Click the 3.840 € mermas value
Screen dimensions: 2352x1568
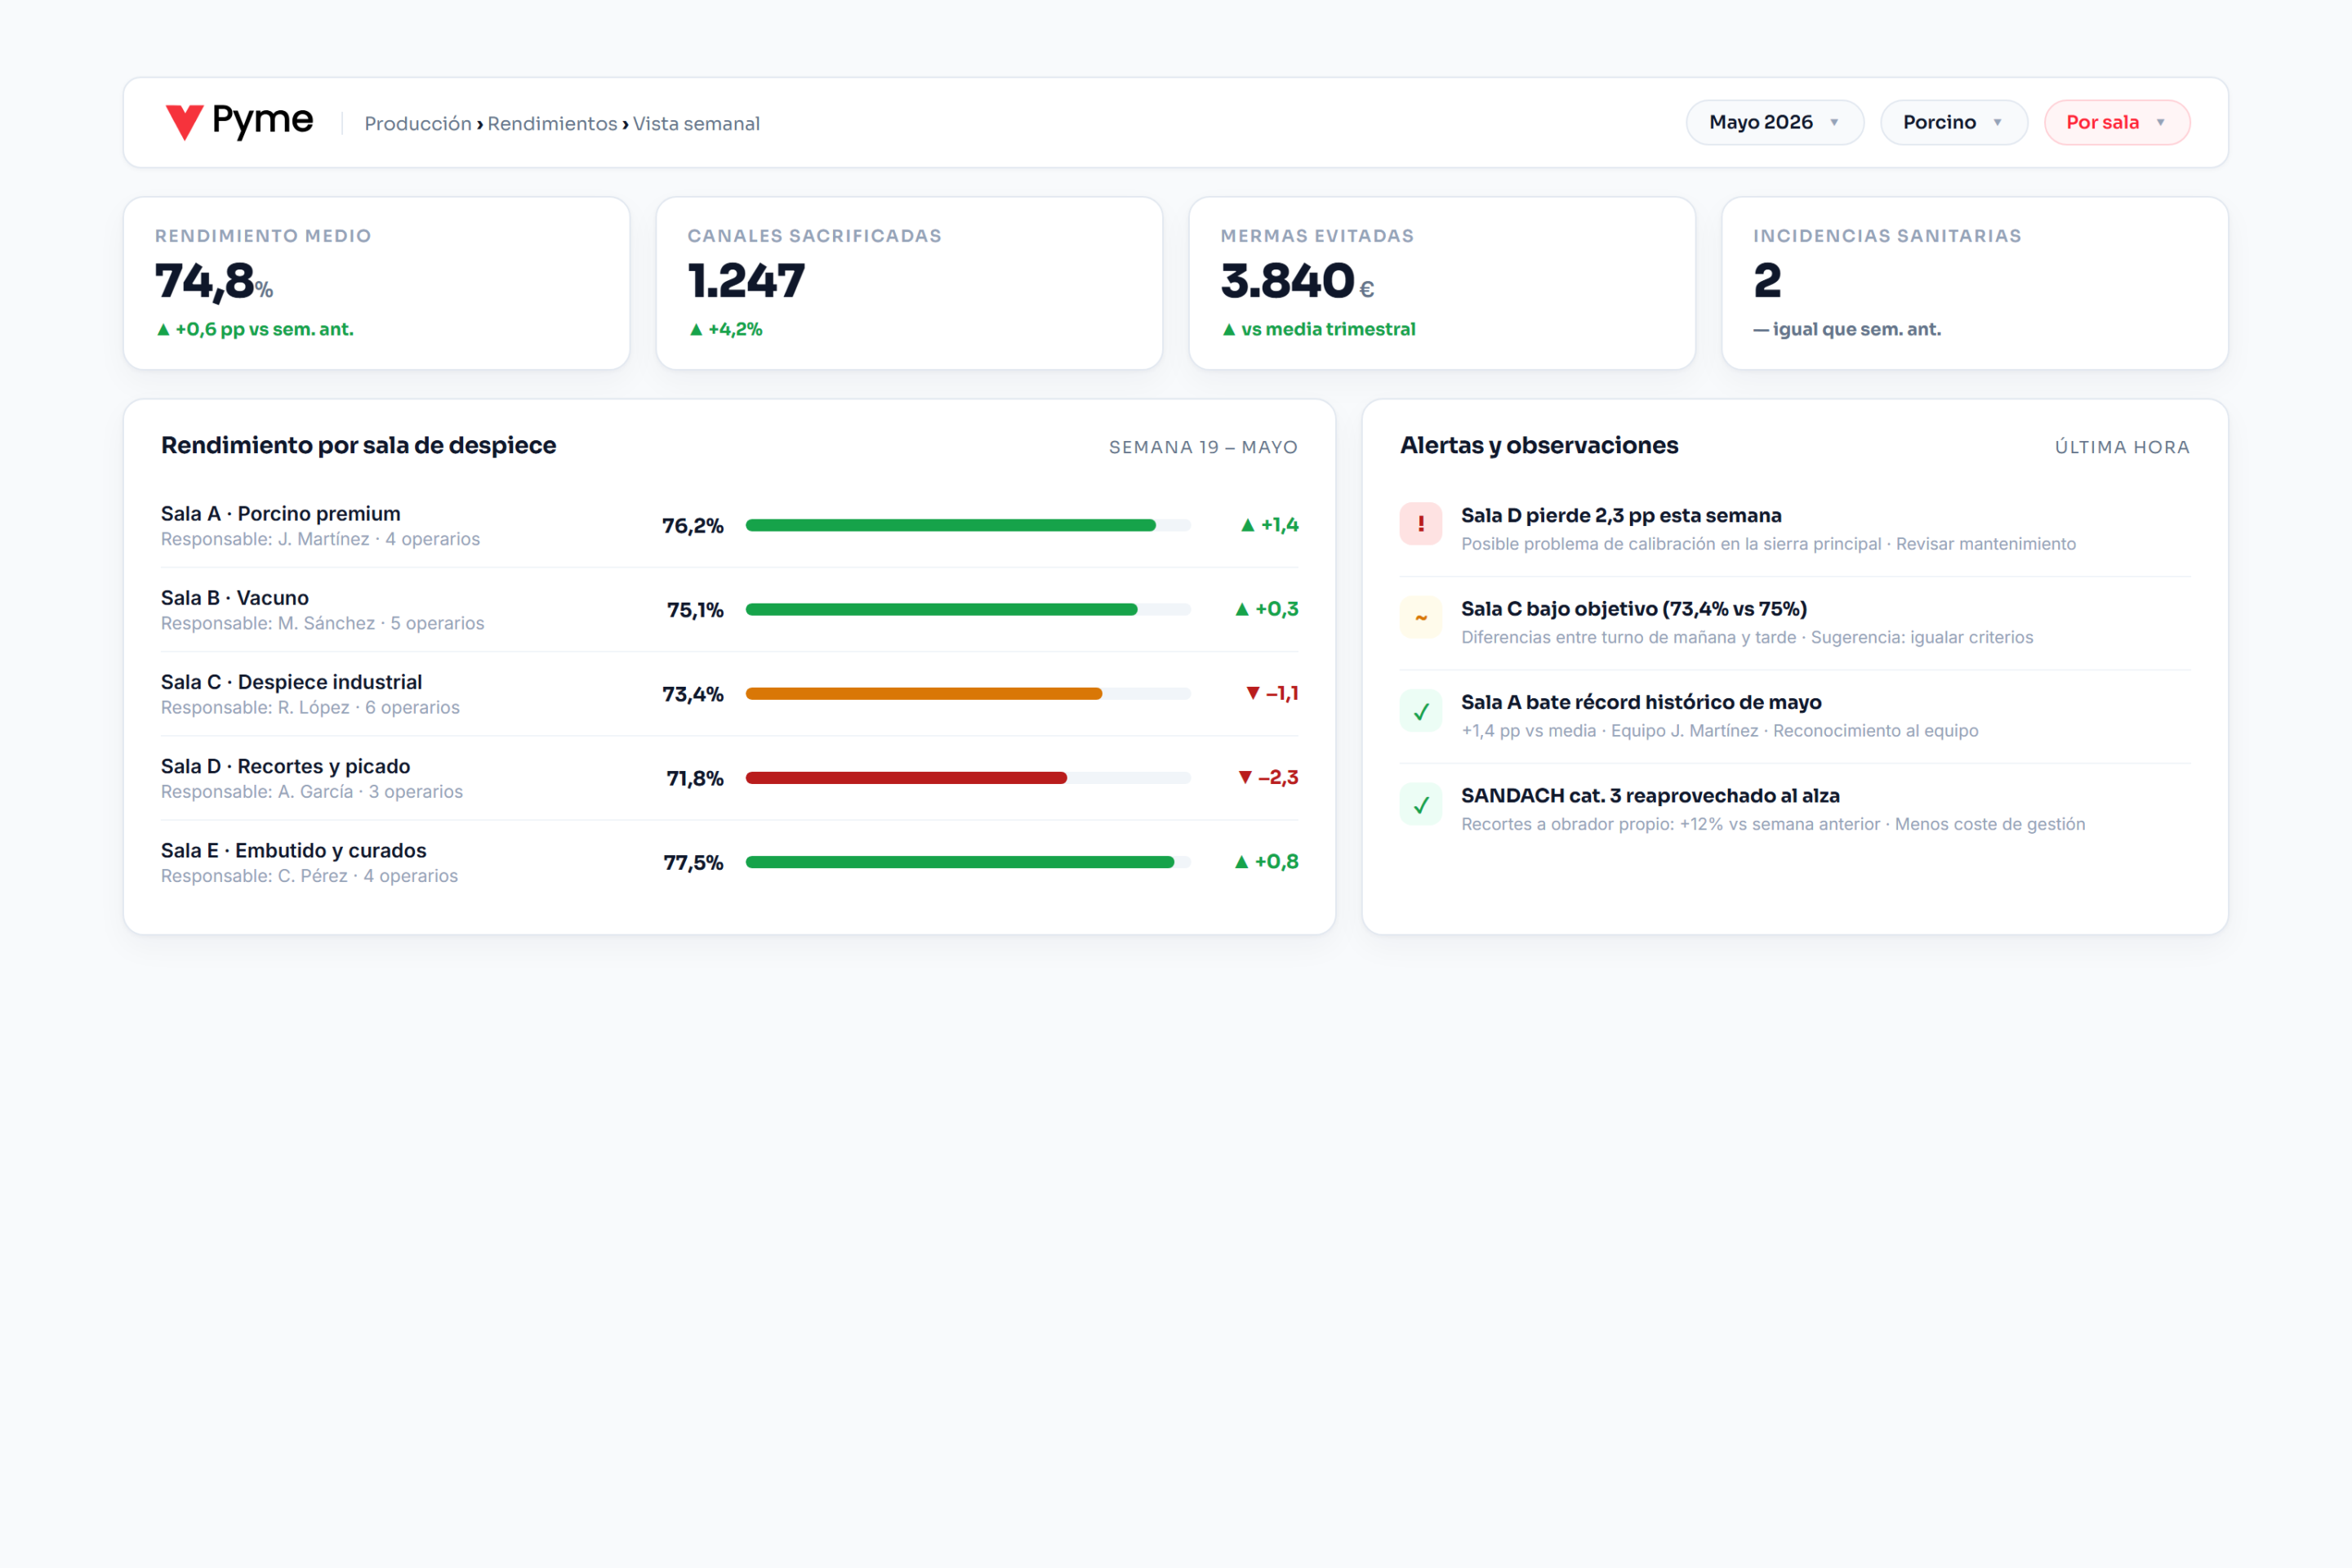(1297, 281)
